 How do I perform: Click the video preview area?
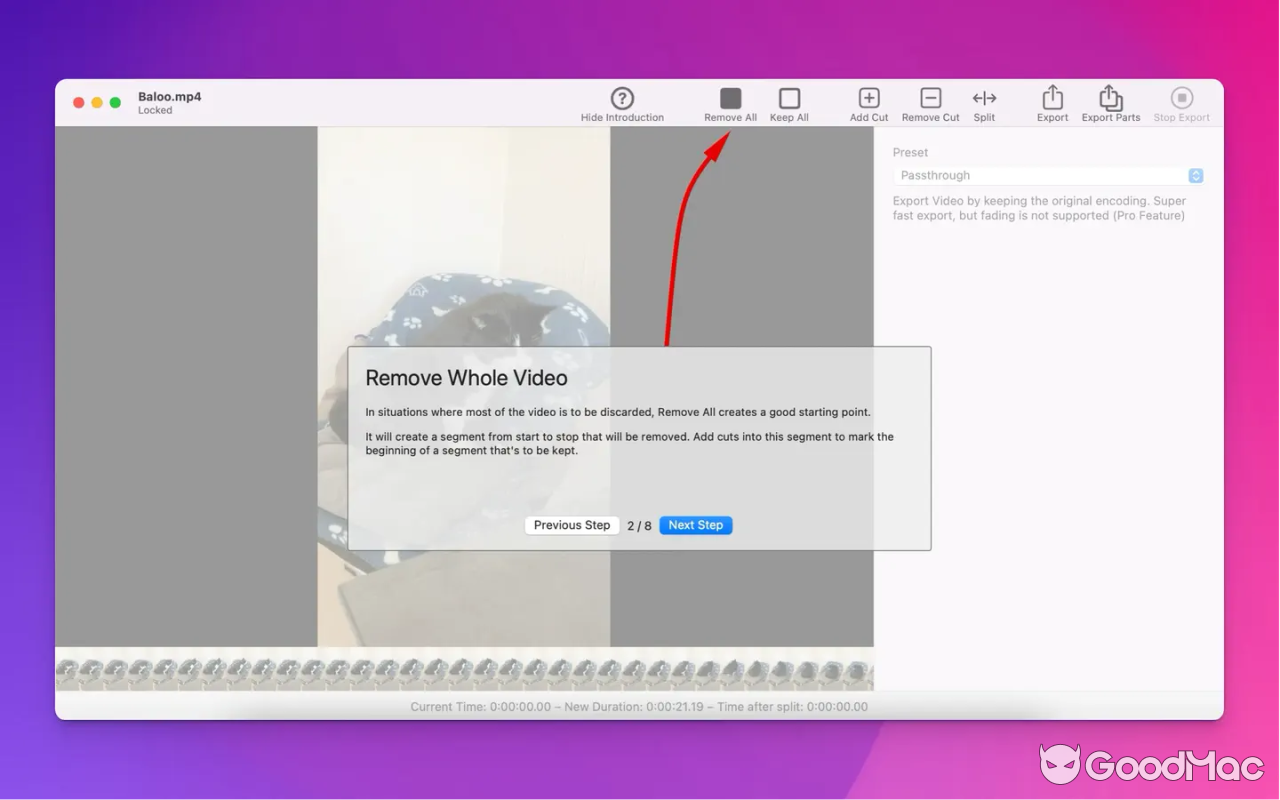pyautogui.click(x=464, y=250)
